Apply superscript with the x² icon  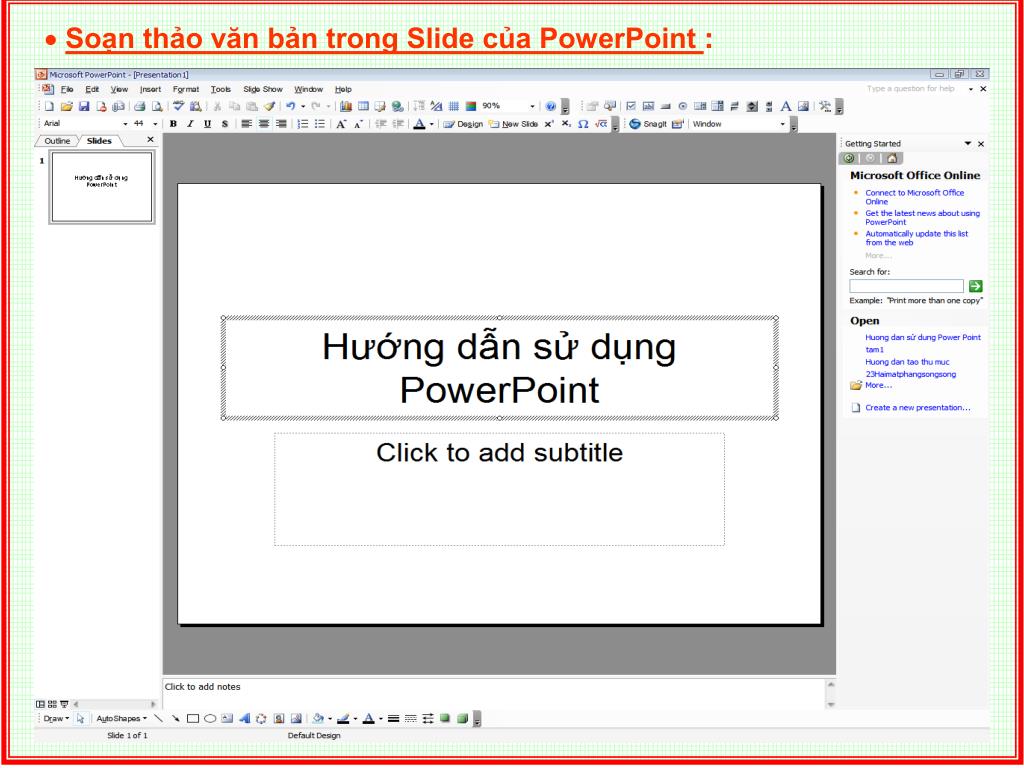click(549, 124)
